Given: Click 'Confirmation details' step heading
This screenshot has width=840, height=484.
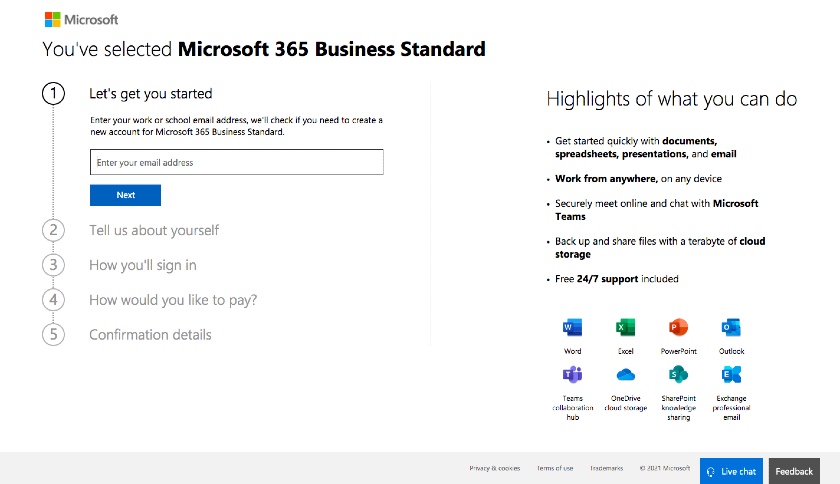Looking at the screenshot, I should point(150,334).
